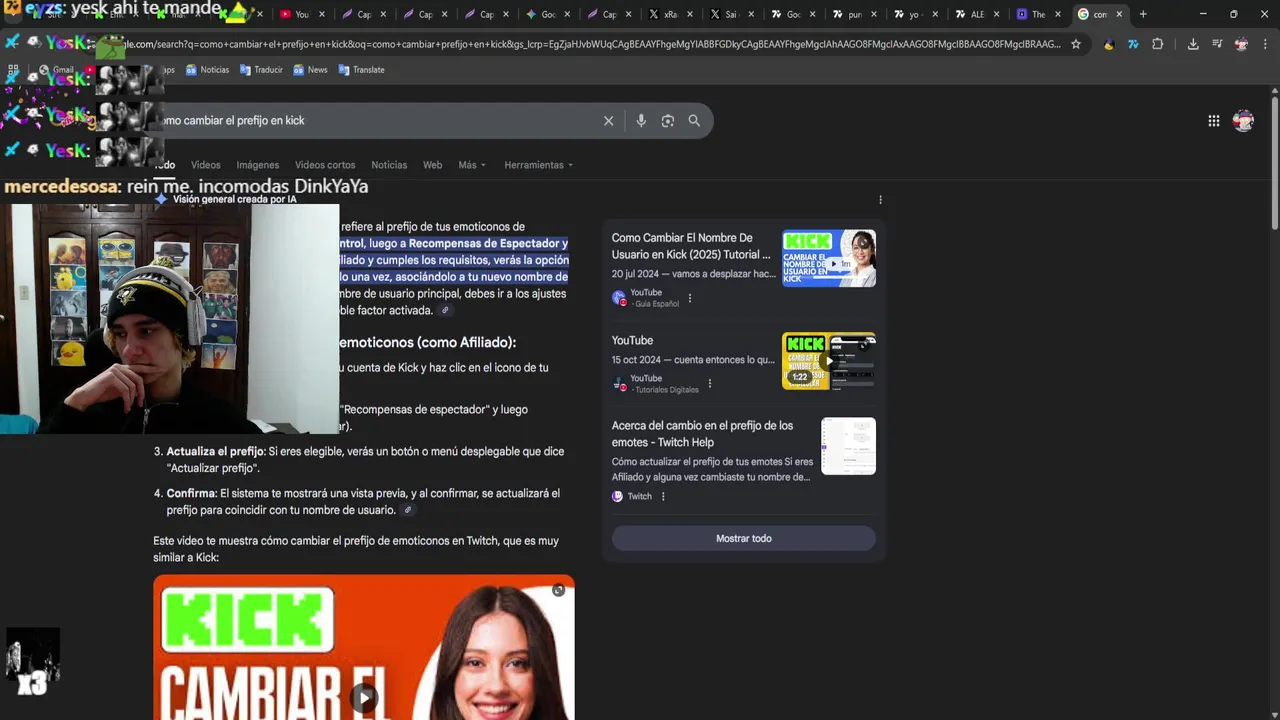Image resolution: width=1280 pixels, height=720 pixels.
Task: Open Google Lens image search
Action: click(x=668, y=121)
